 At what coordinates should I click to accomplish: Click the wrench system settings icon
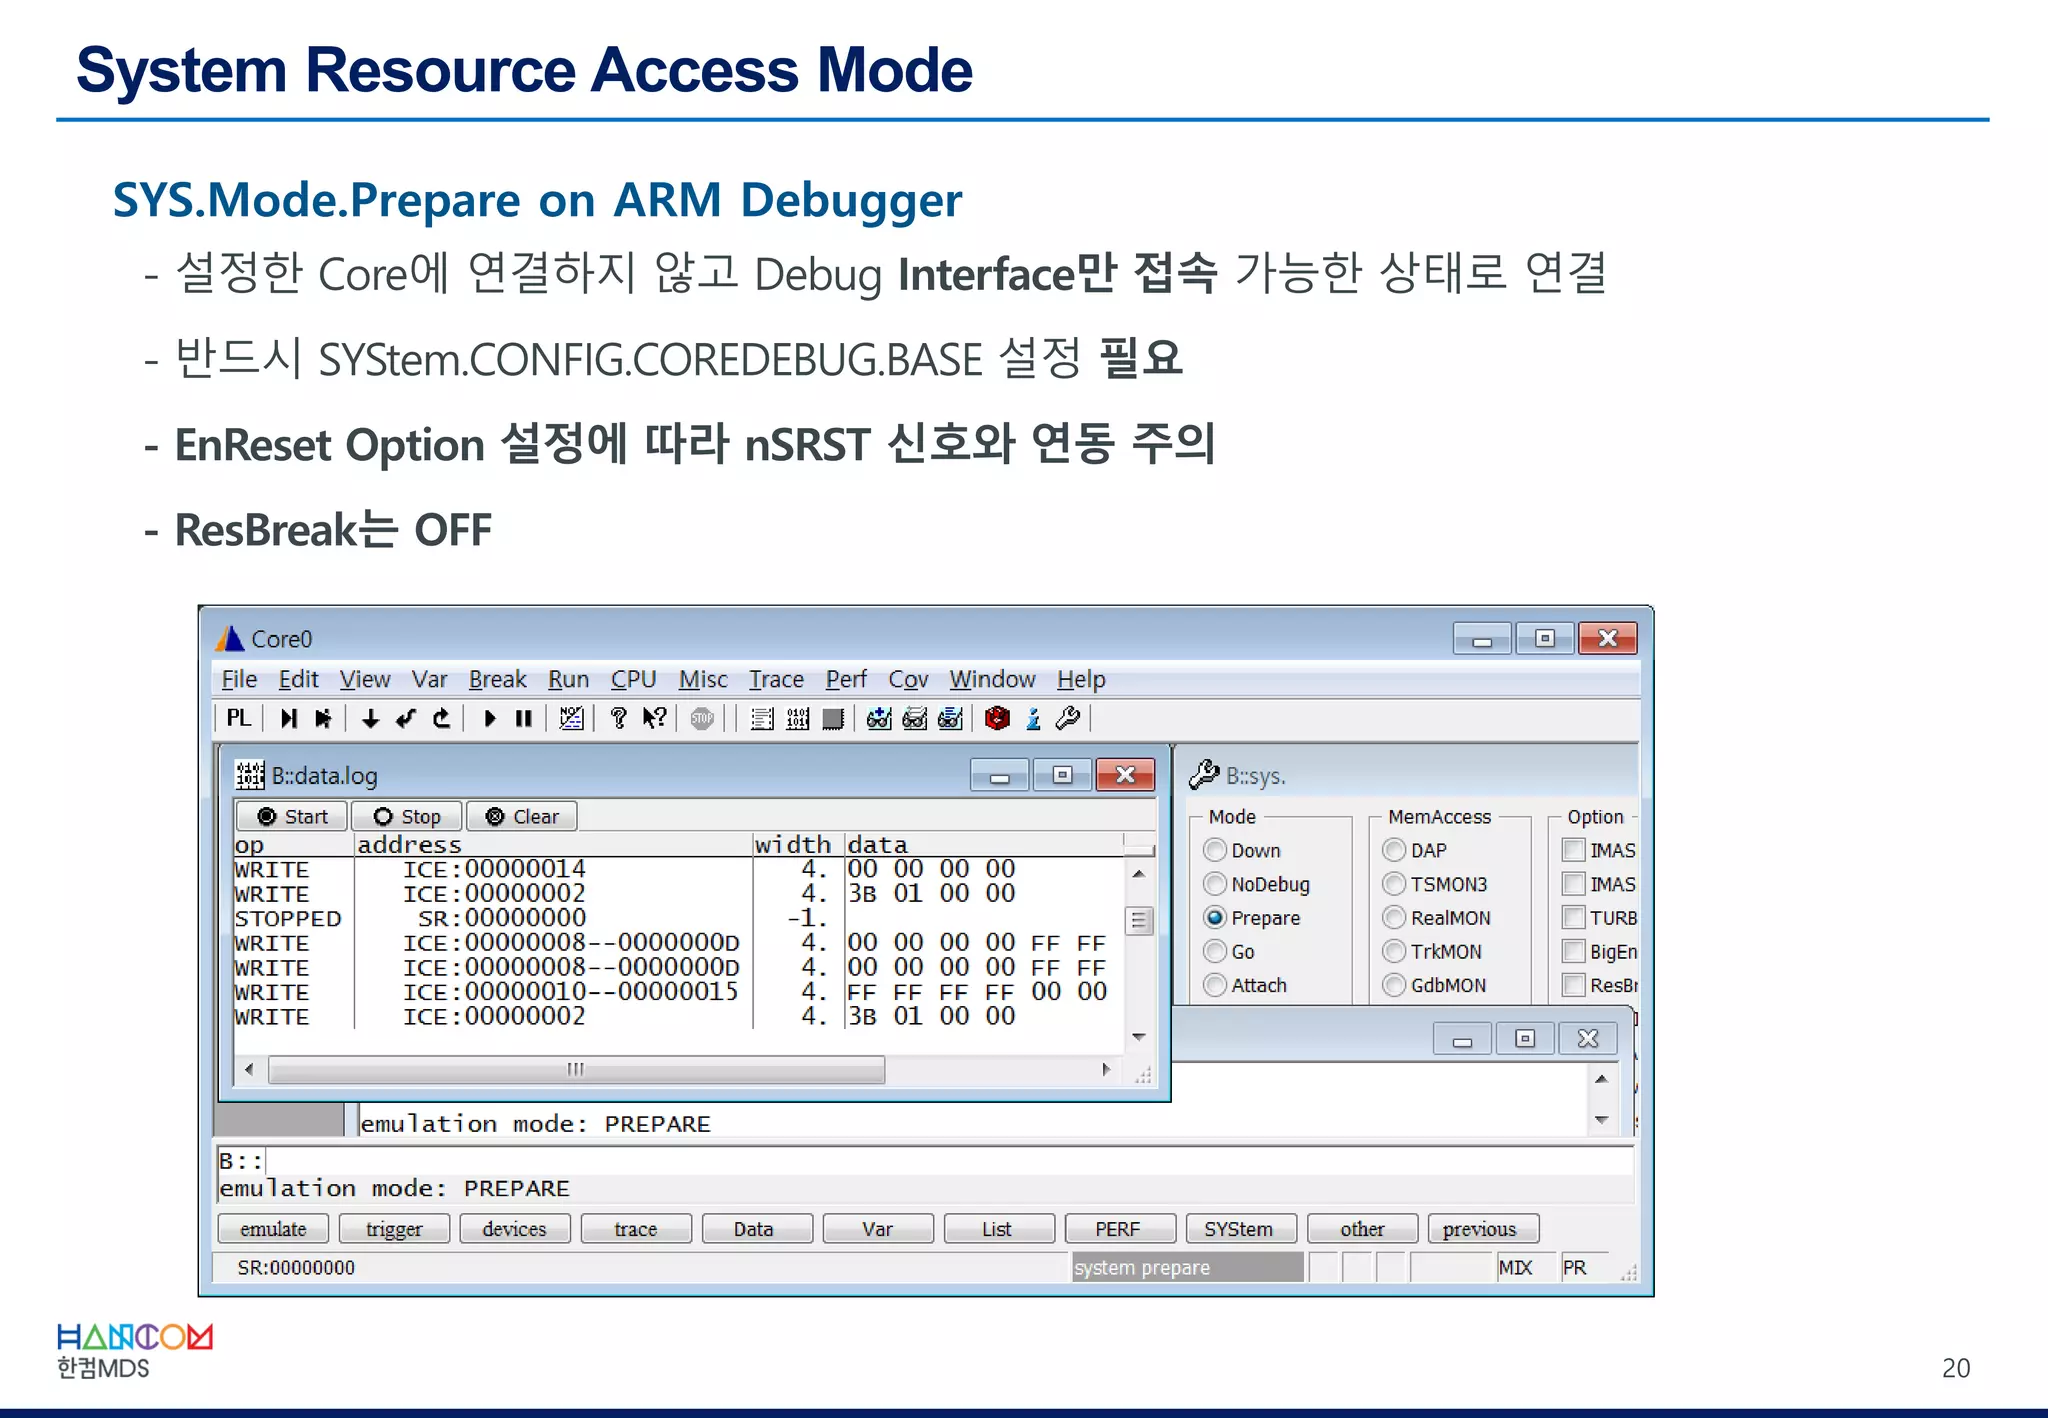(1068, 718)
